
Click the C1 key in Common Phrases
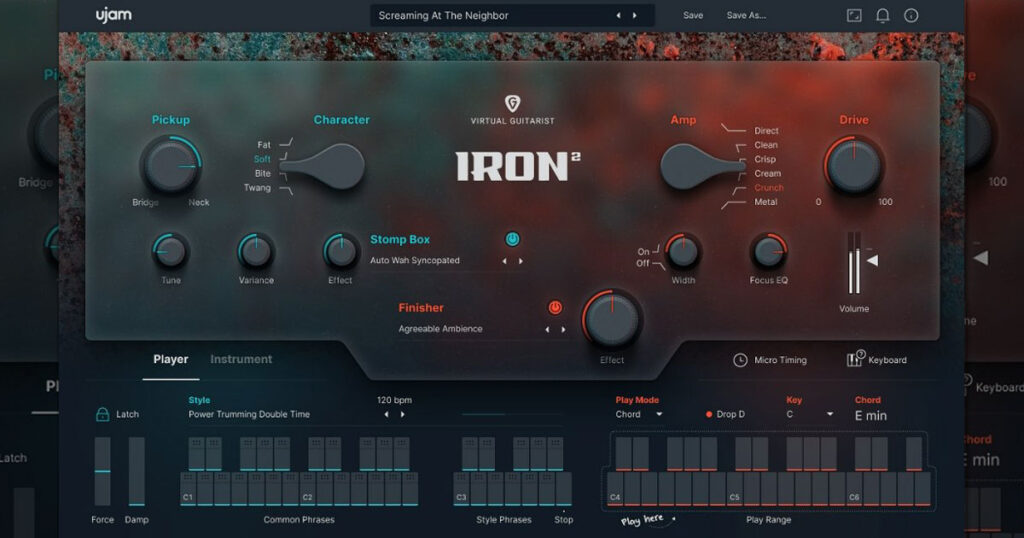click(x=188, y=489)
